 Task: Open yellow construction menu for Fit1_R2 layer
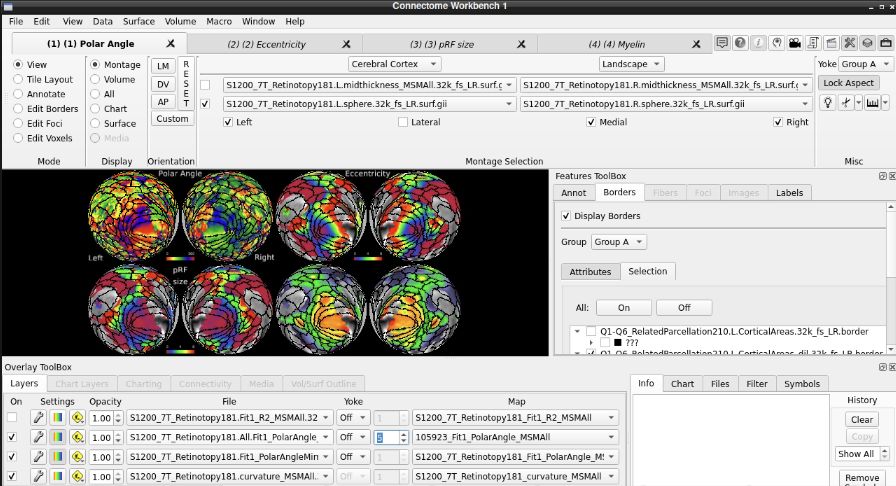[77, 418]
